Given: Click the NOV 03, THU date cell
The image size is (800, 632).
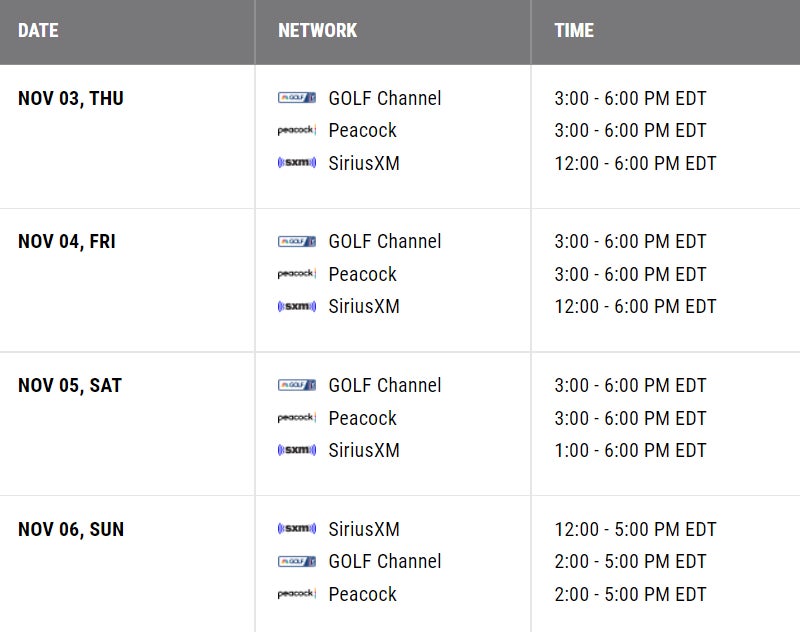Looking at the screenshot, I should point(71,99).
